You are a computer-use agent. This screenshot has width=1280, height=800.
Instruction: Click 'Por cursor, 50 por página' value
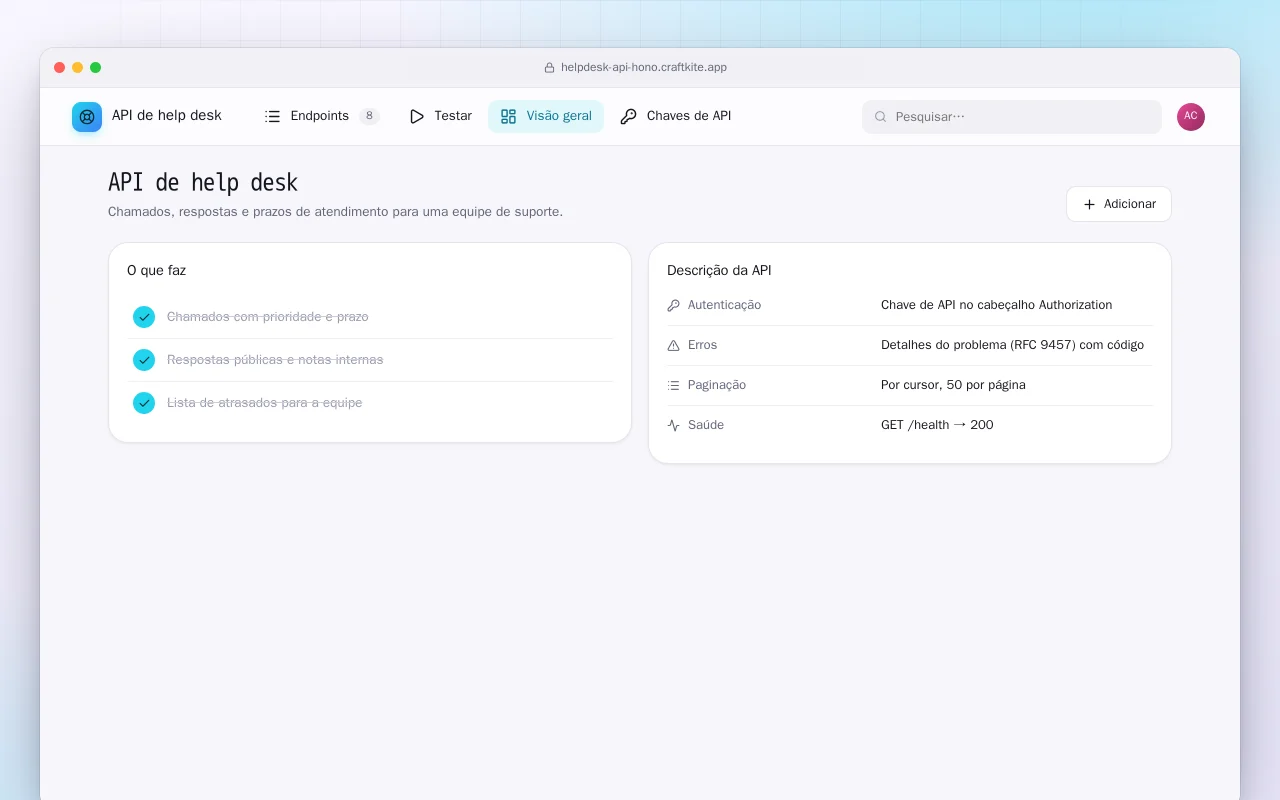953,385
